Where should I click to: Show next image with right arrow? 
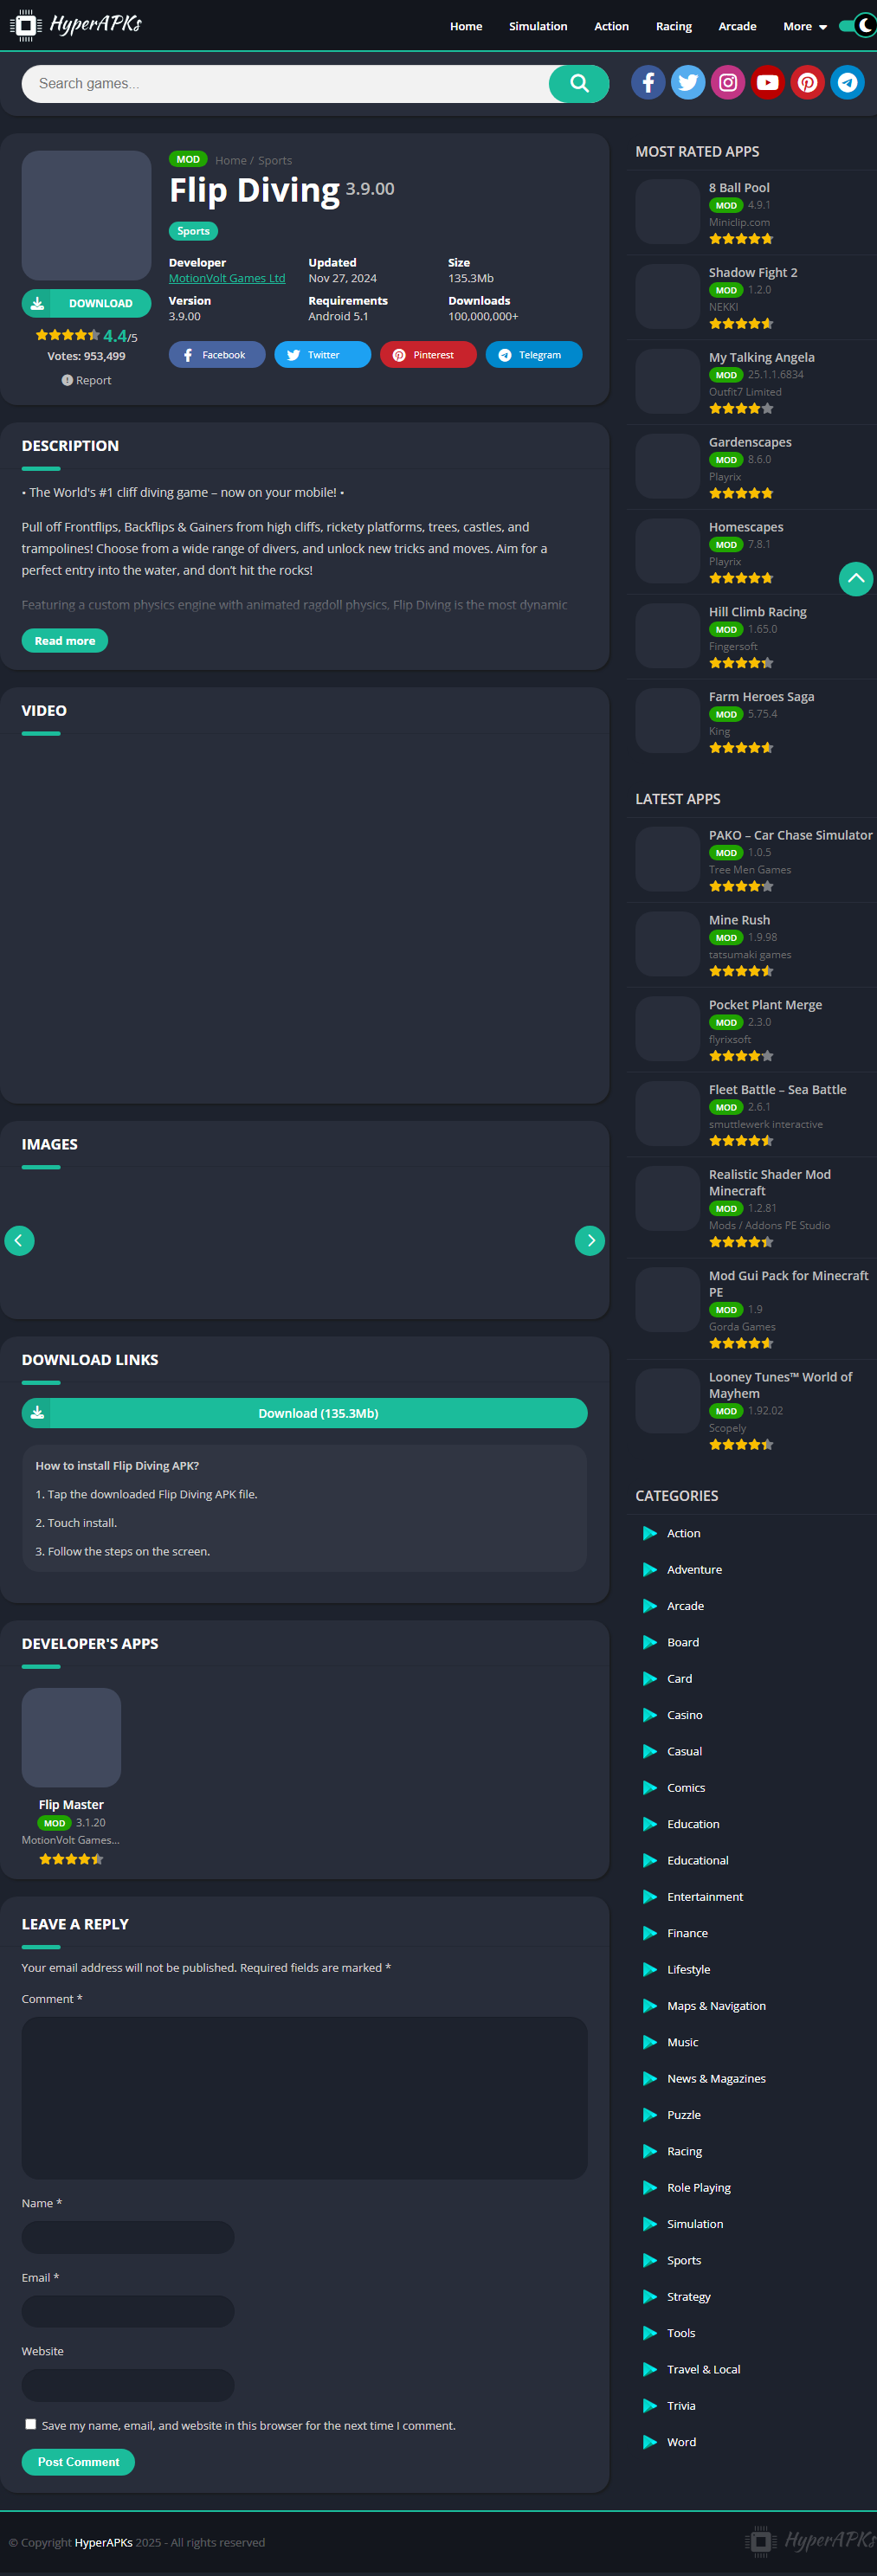[590, 1240]
